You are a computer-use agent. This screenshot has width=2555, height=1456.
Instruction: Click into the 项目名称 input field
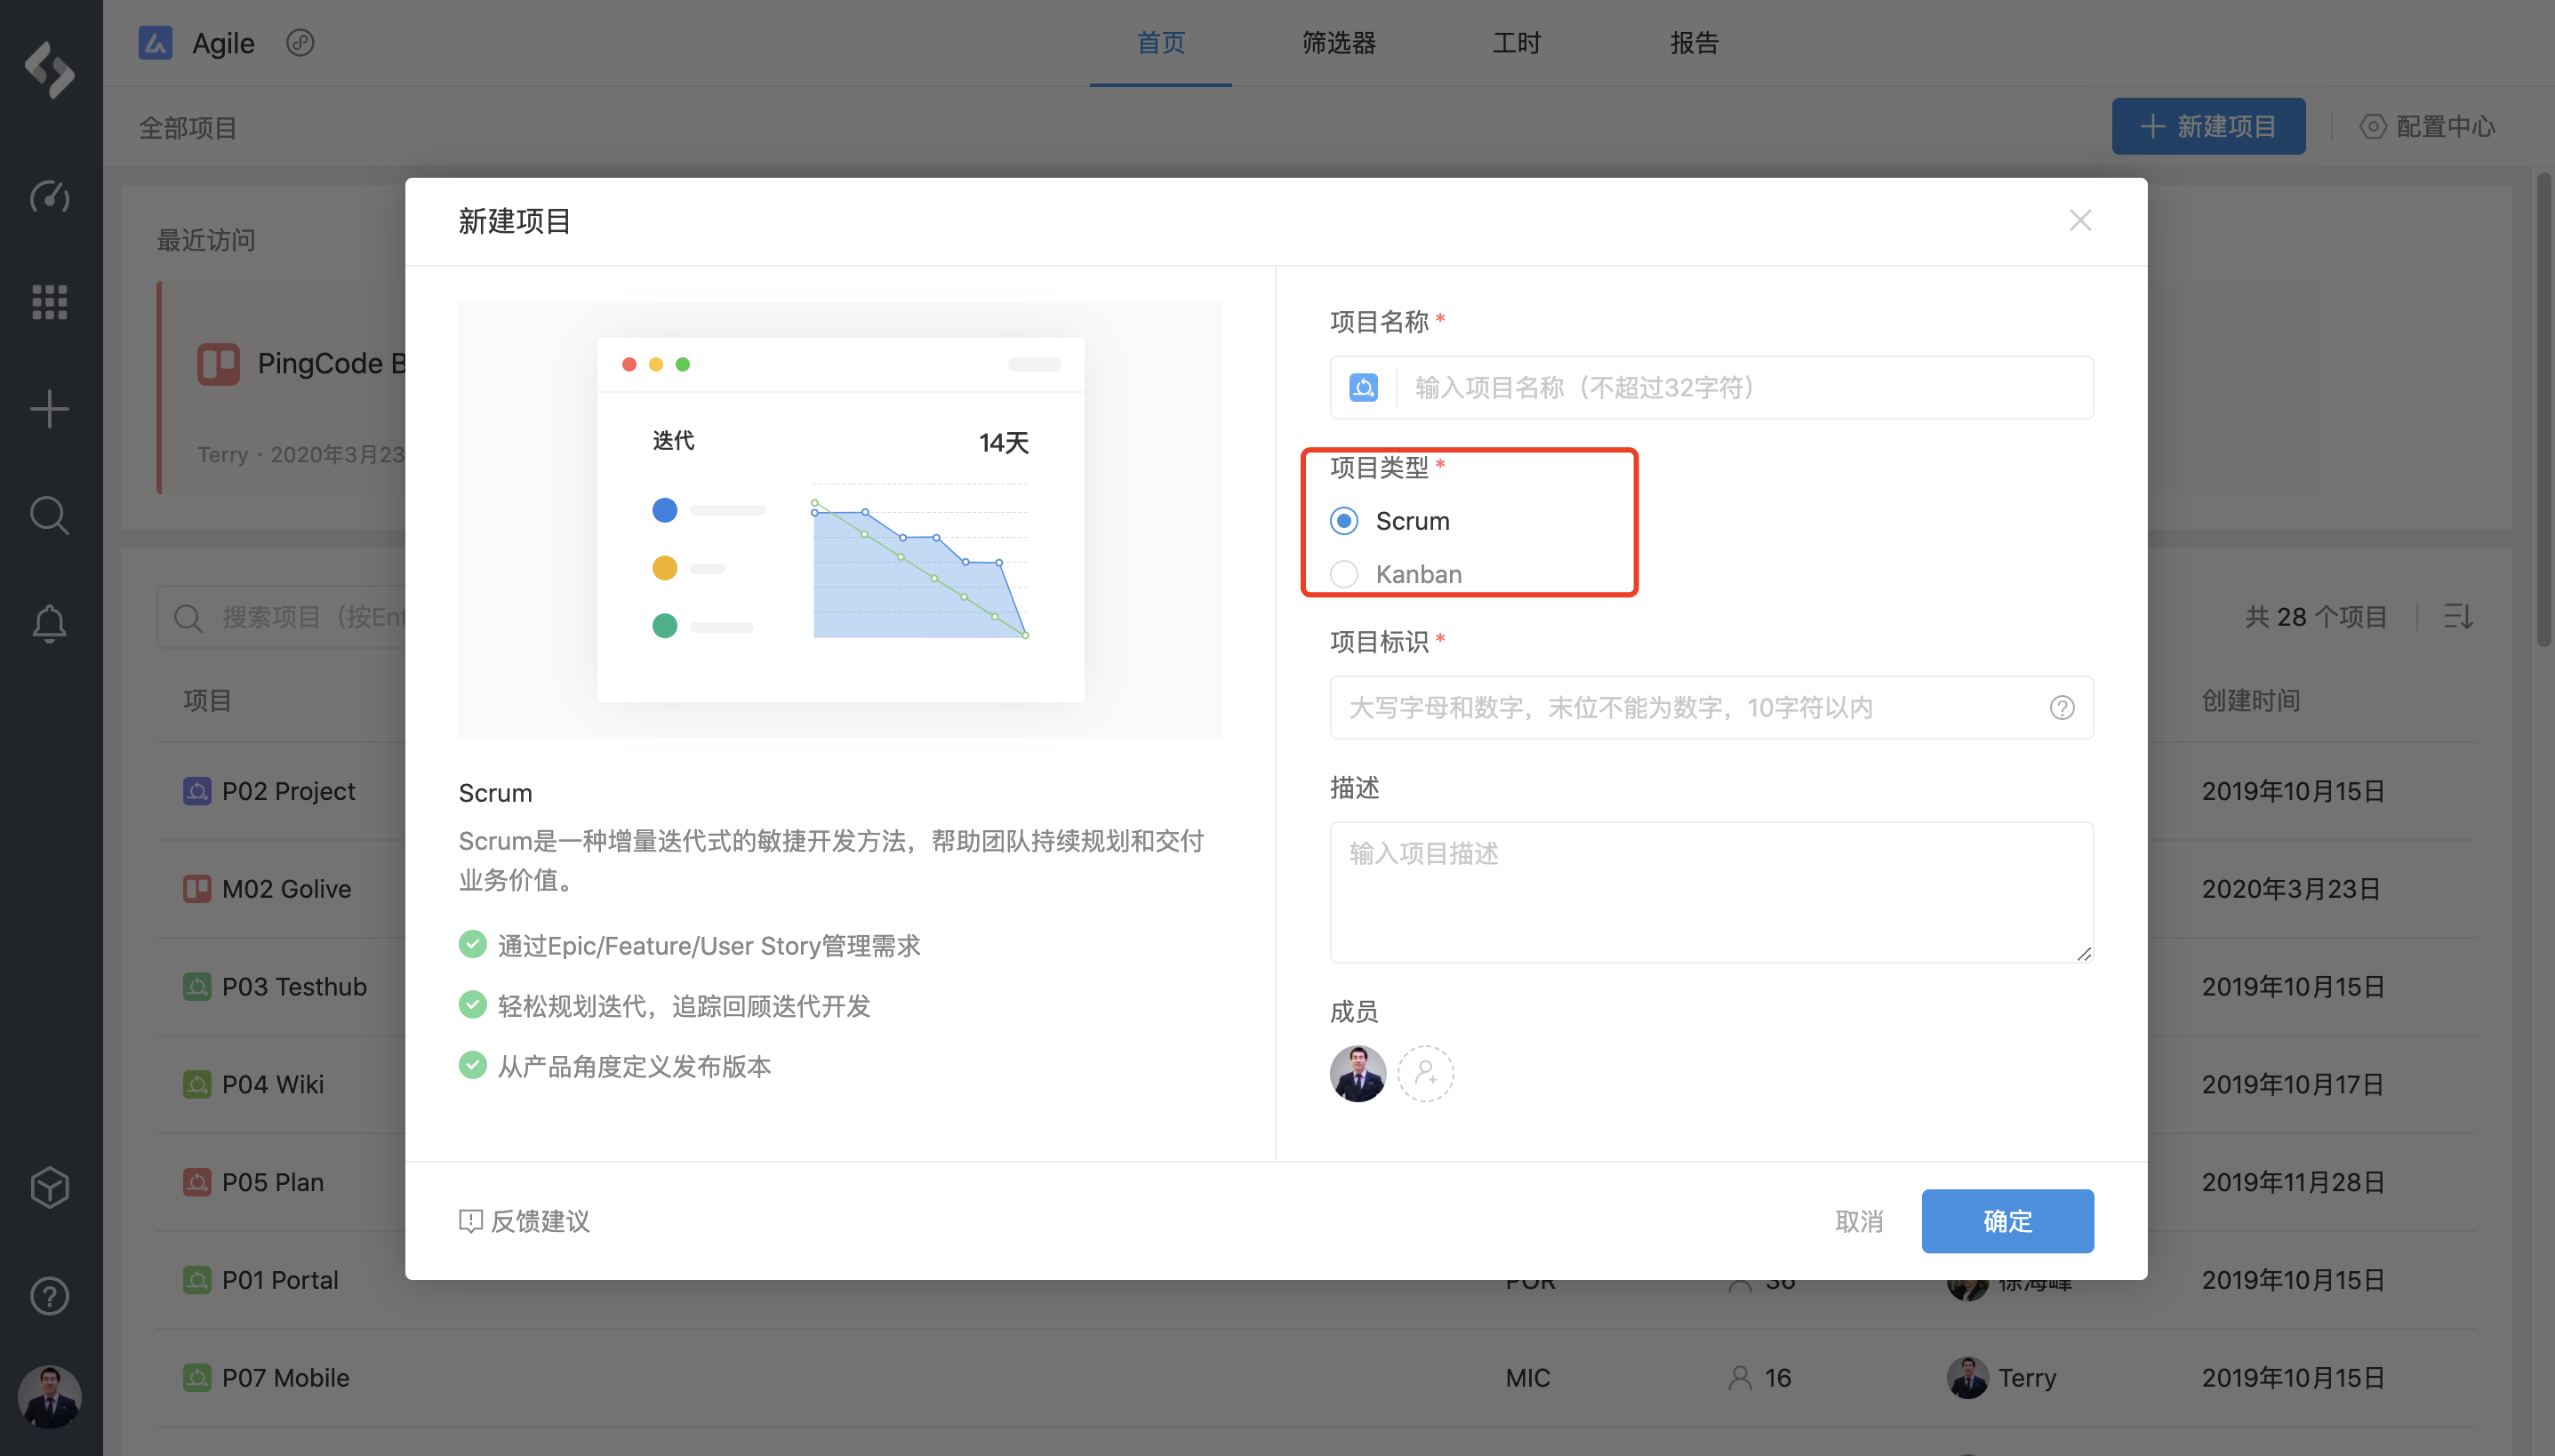[x=1740, y=388]
